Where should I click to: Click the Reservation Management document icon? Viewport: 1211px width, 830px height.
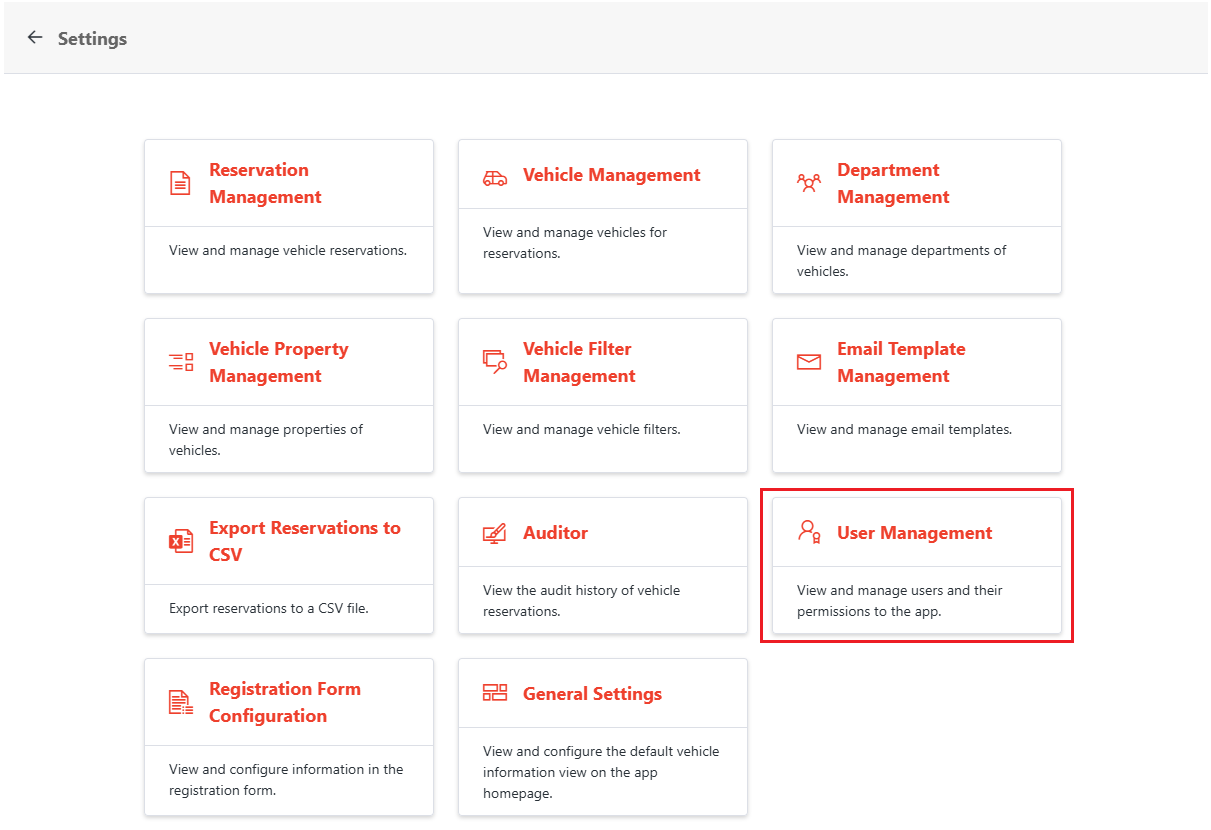tap(181, 183)
